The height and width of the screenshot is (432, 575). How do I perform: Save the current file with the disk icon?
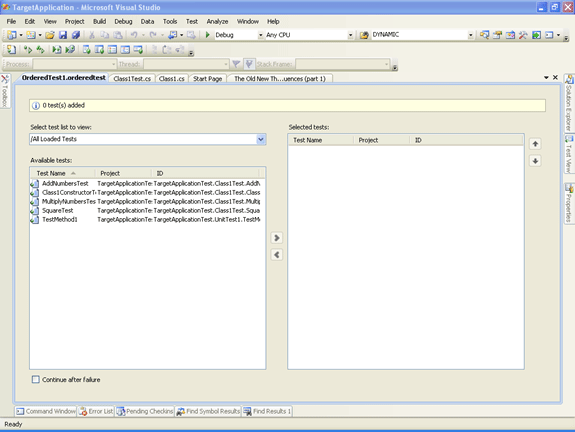point(63,35)
